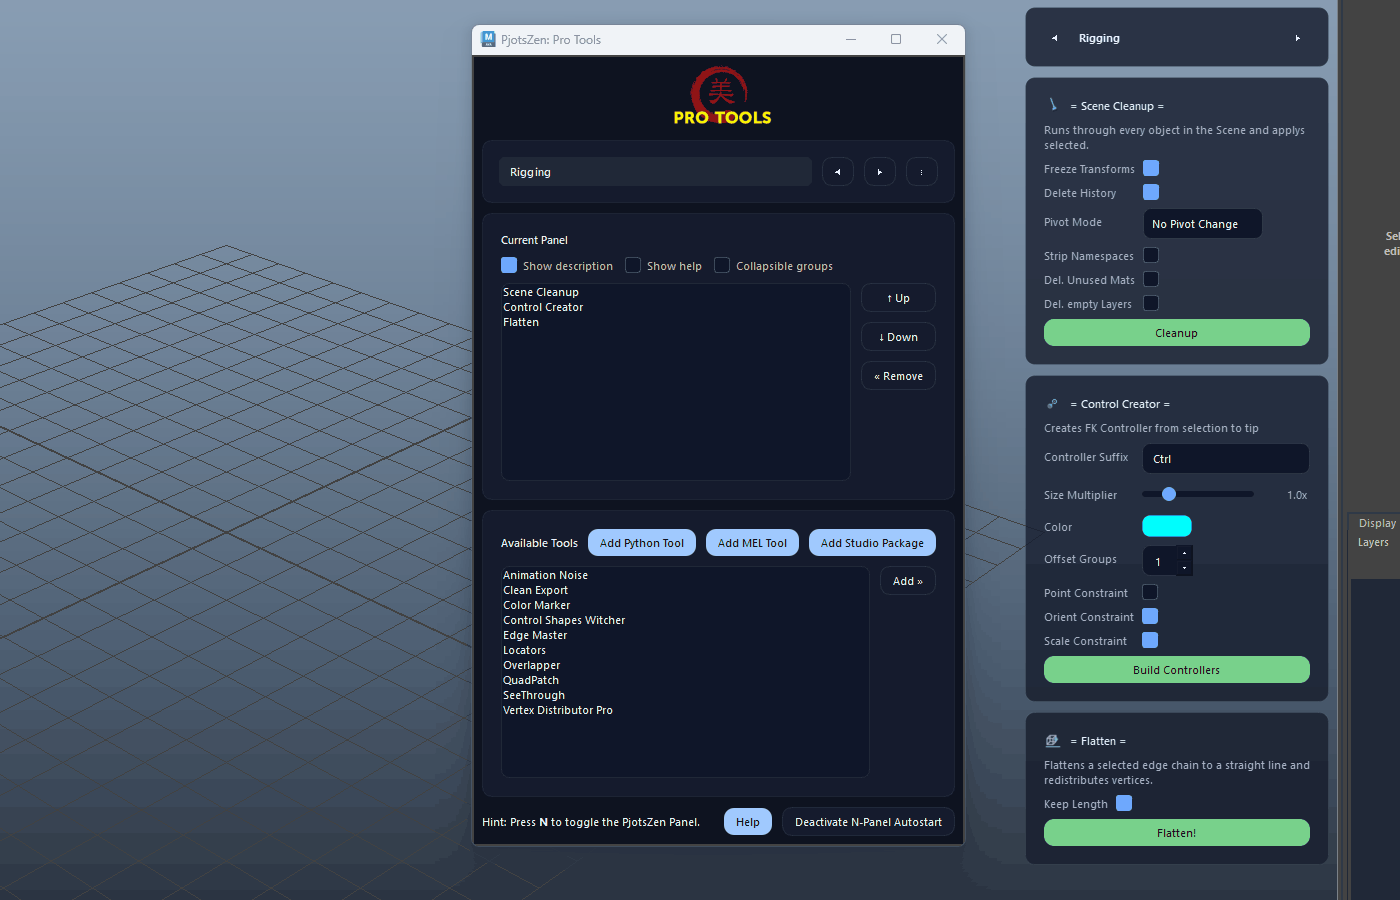
Task: Decrease Offset Groups value with down arrow
Action: (x=1184, y=568)
